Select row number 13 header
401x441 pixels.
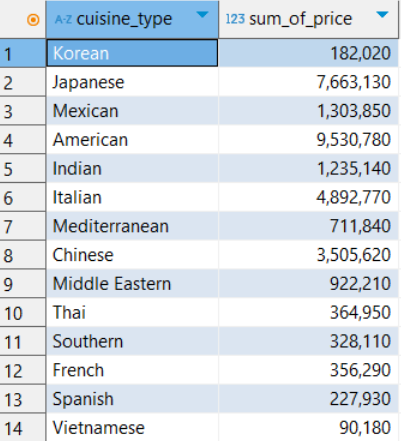click(23, 399)
